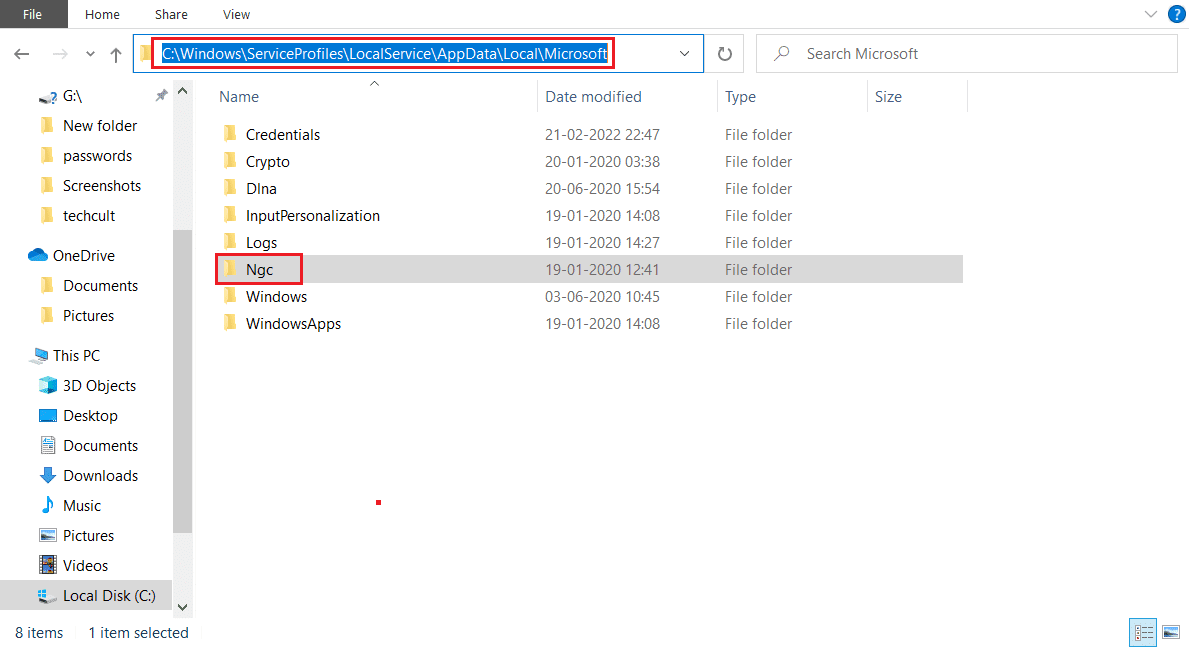Screen dimensions: 1189x647
Task: Select the Dlna folder icon
Action: pyautogui.click(x=230, y=188)
